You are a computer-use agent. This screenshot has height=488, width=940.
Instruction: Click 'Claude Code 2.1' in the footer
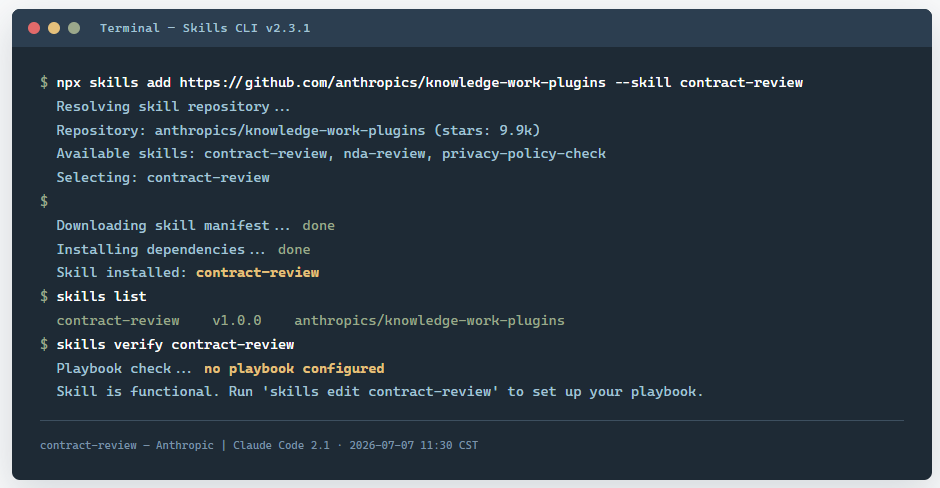(x=281, y=445)
